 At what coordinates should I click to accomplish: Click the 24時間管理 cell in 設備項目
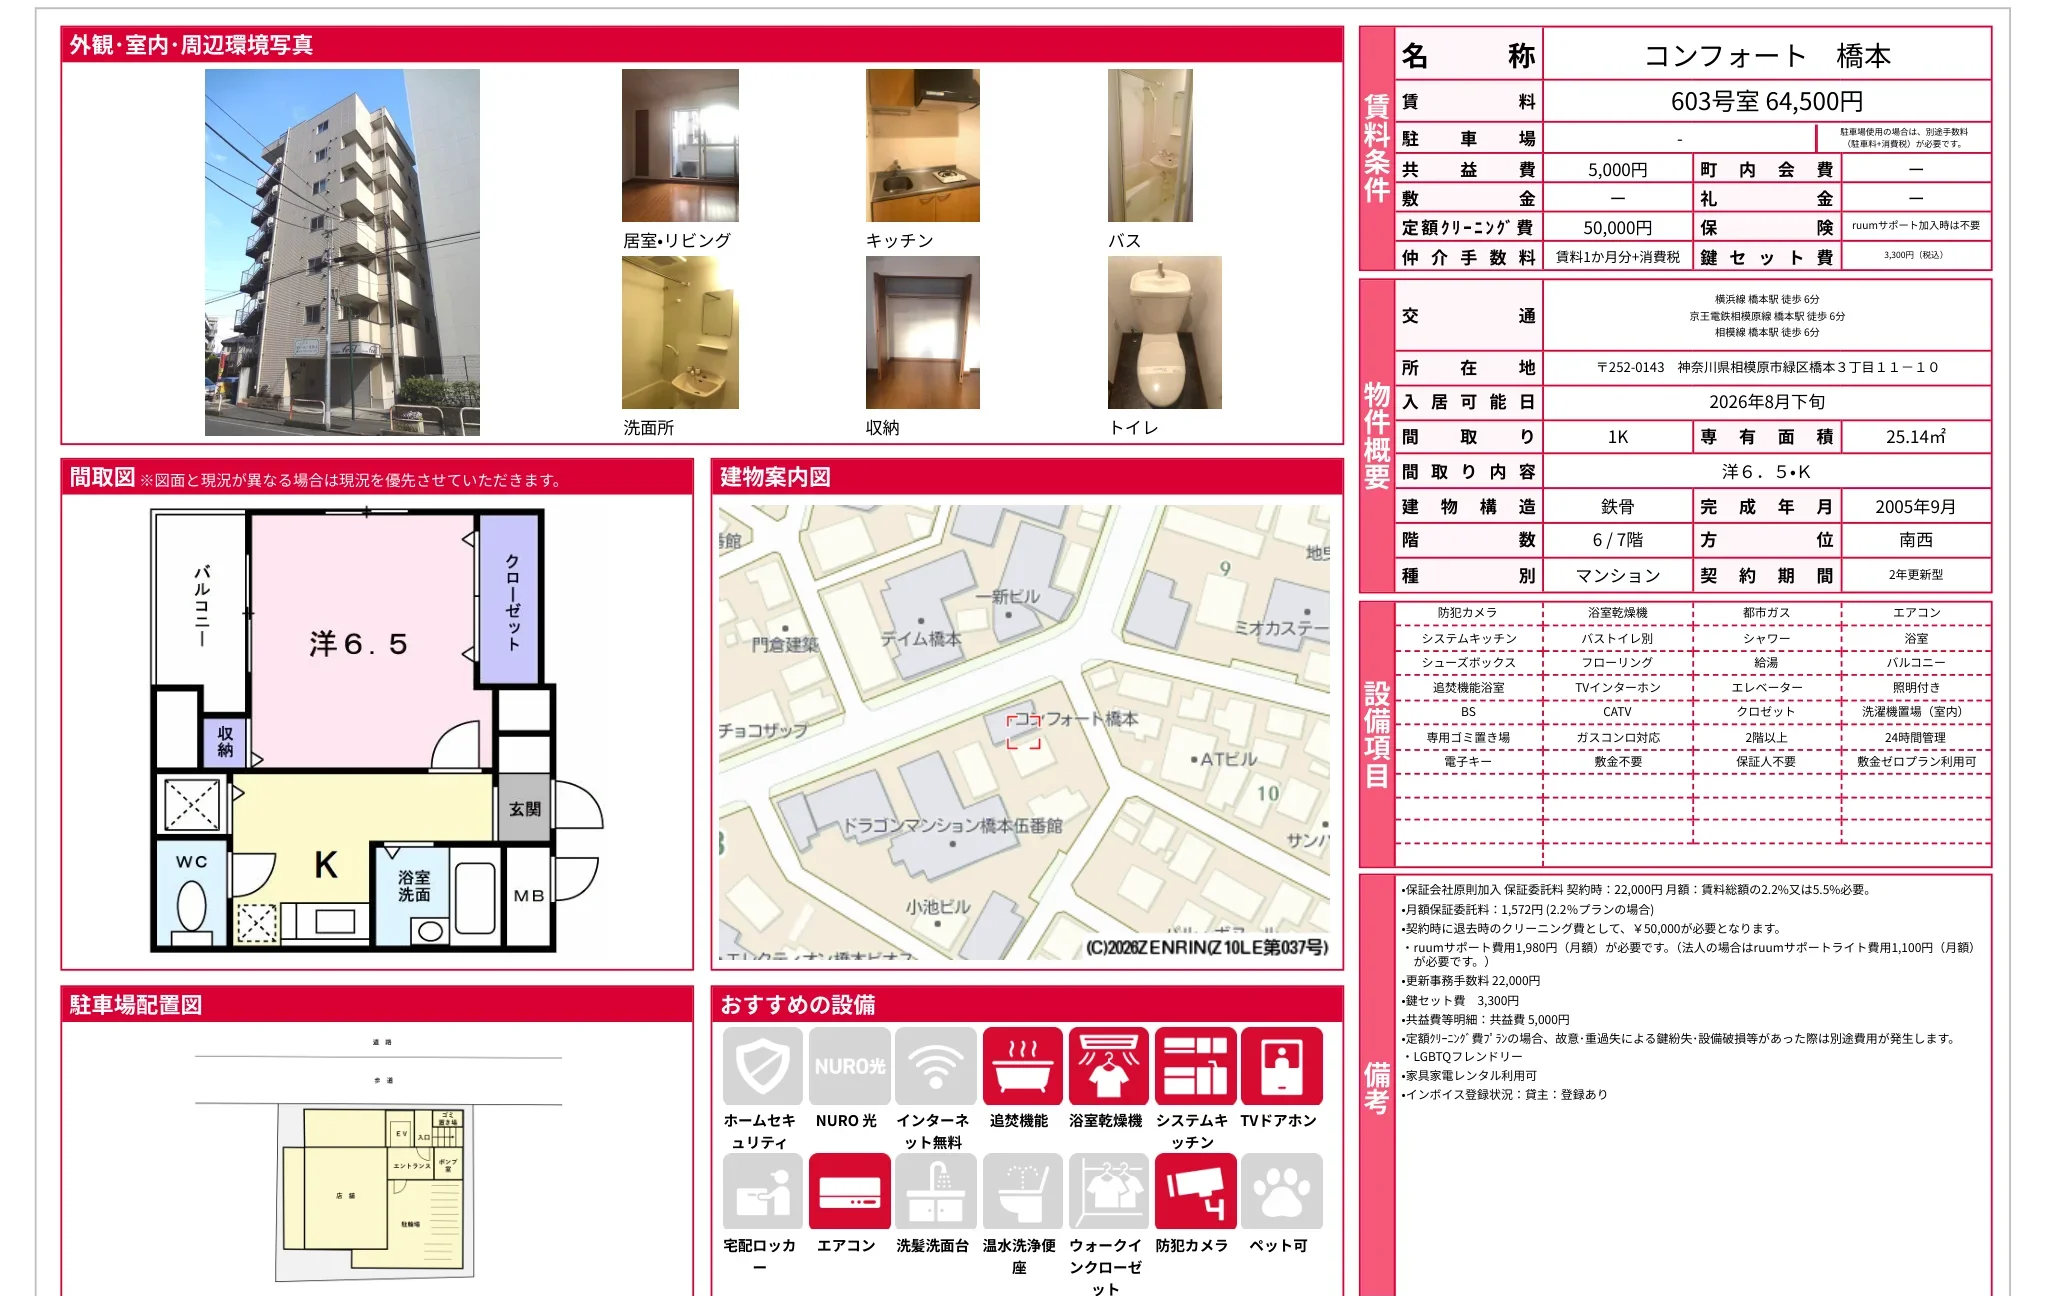[1916, 738]
